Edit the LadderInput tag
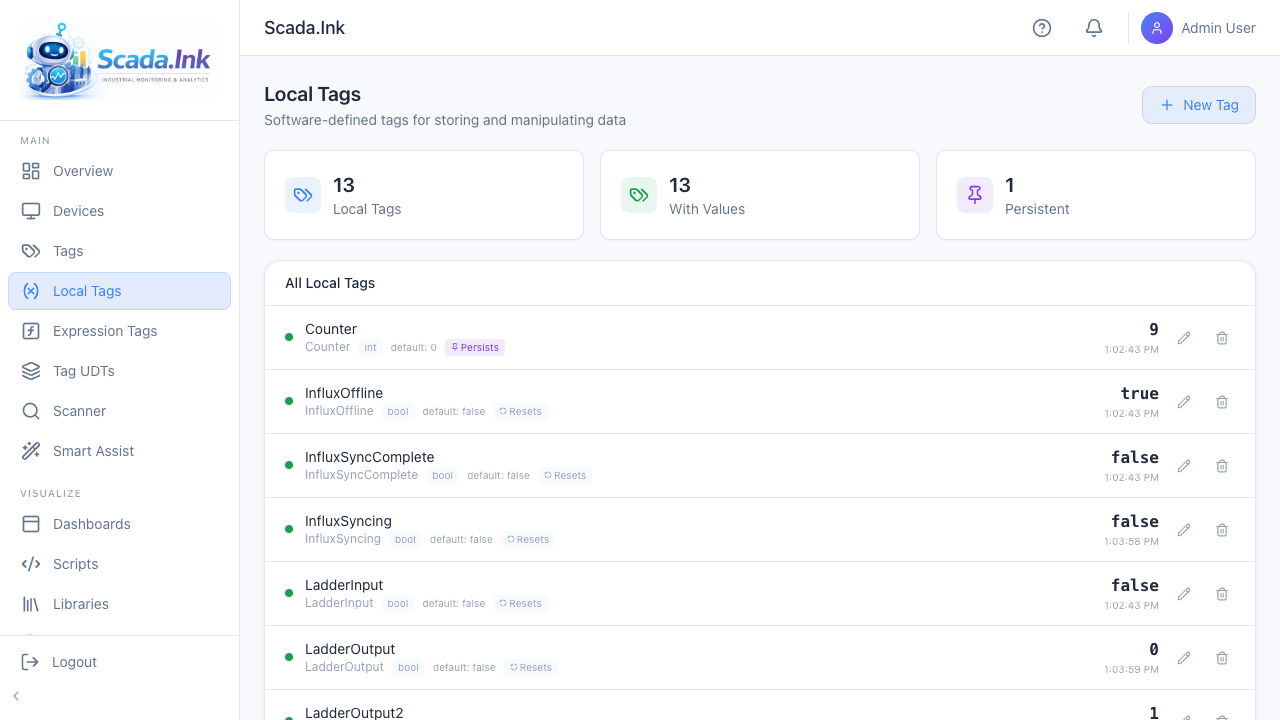 (x=1184, y=594)
